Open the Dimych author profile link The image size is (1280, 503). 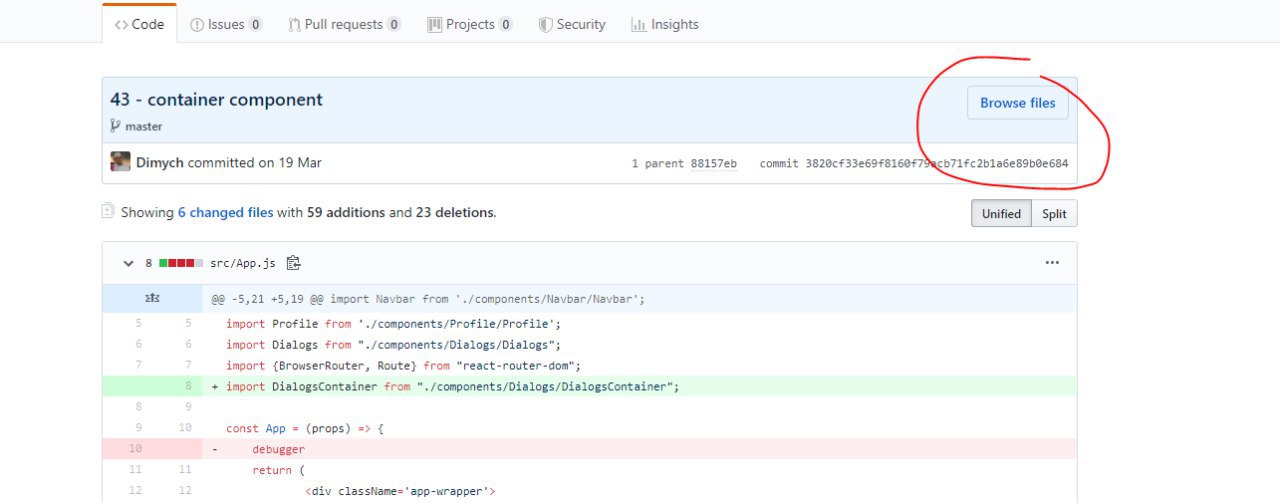click(160, 162)
